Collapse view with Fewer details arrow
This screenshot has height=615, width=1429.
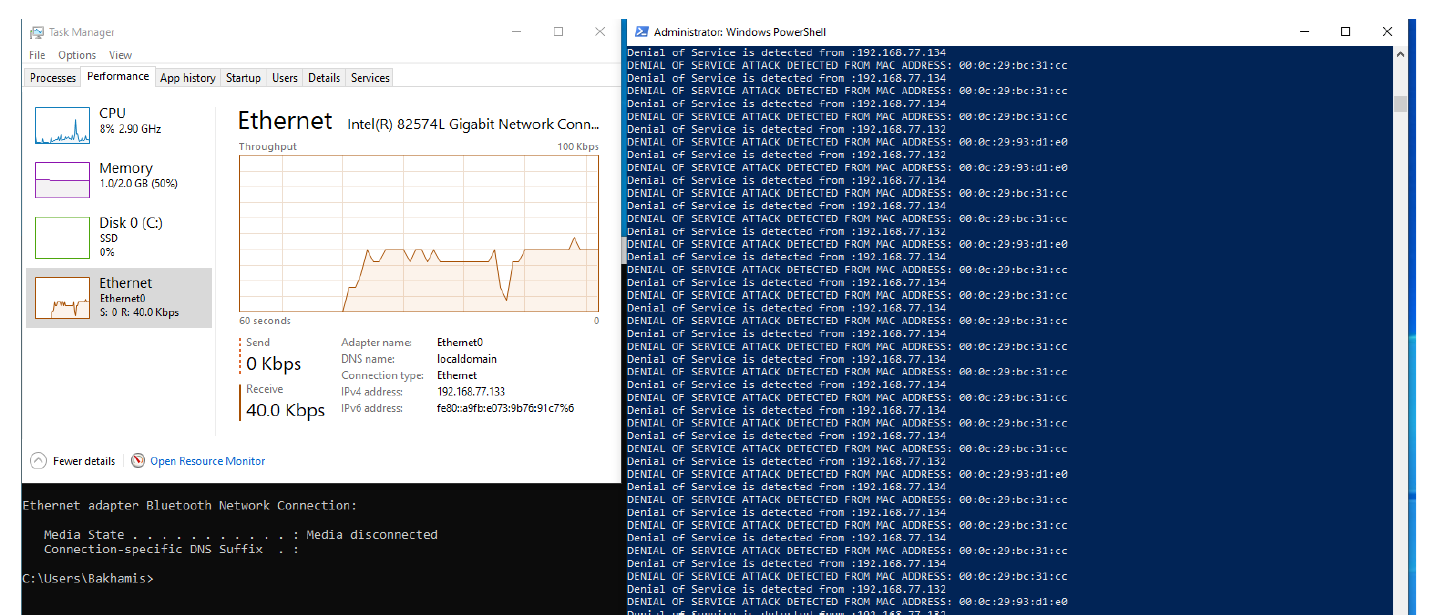38,461
